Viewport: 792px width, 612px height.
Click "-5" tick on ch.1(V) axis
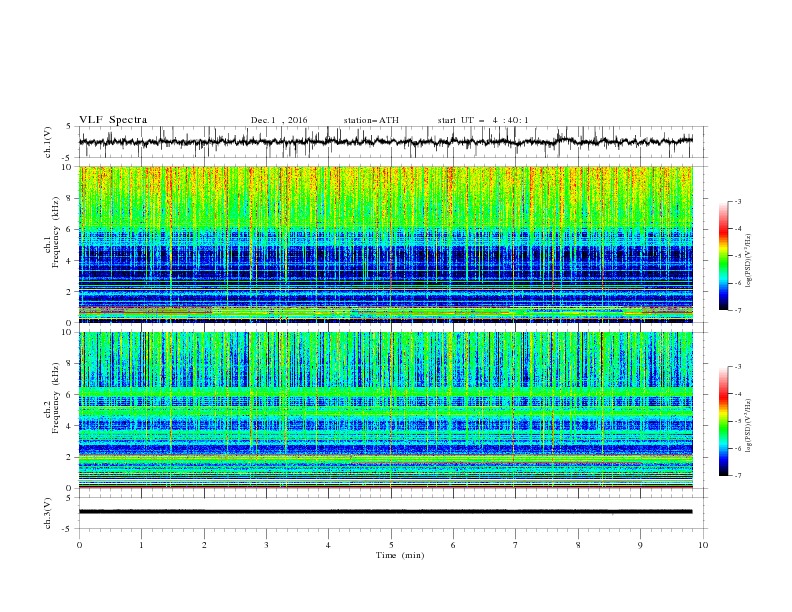coord(68,158)
